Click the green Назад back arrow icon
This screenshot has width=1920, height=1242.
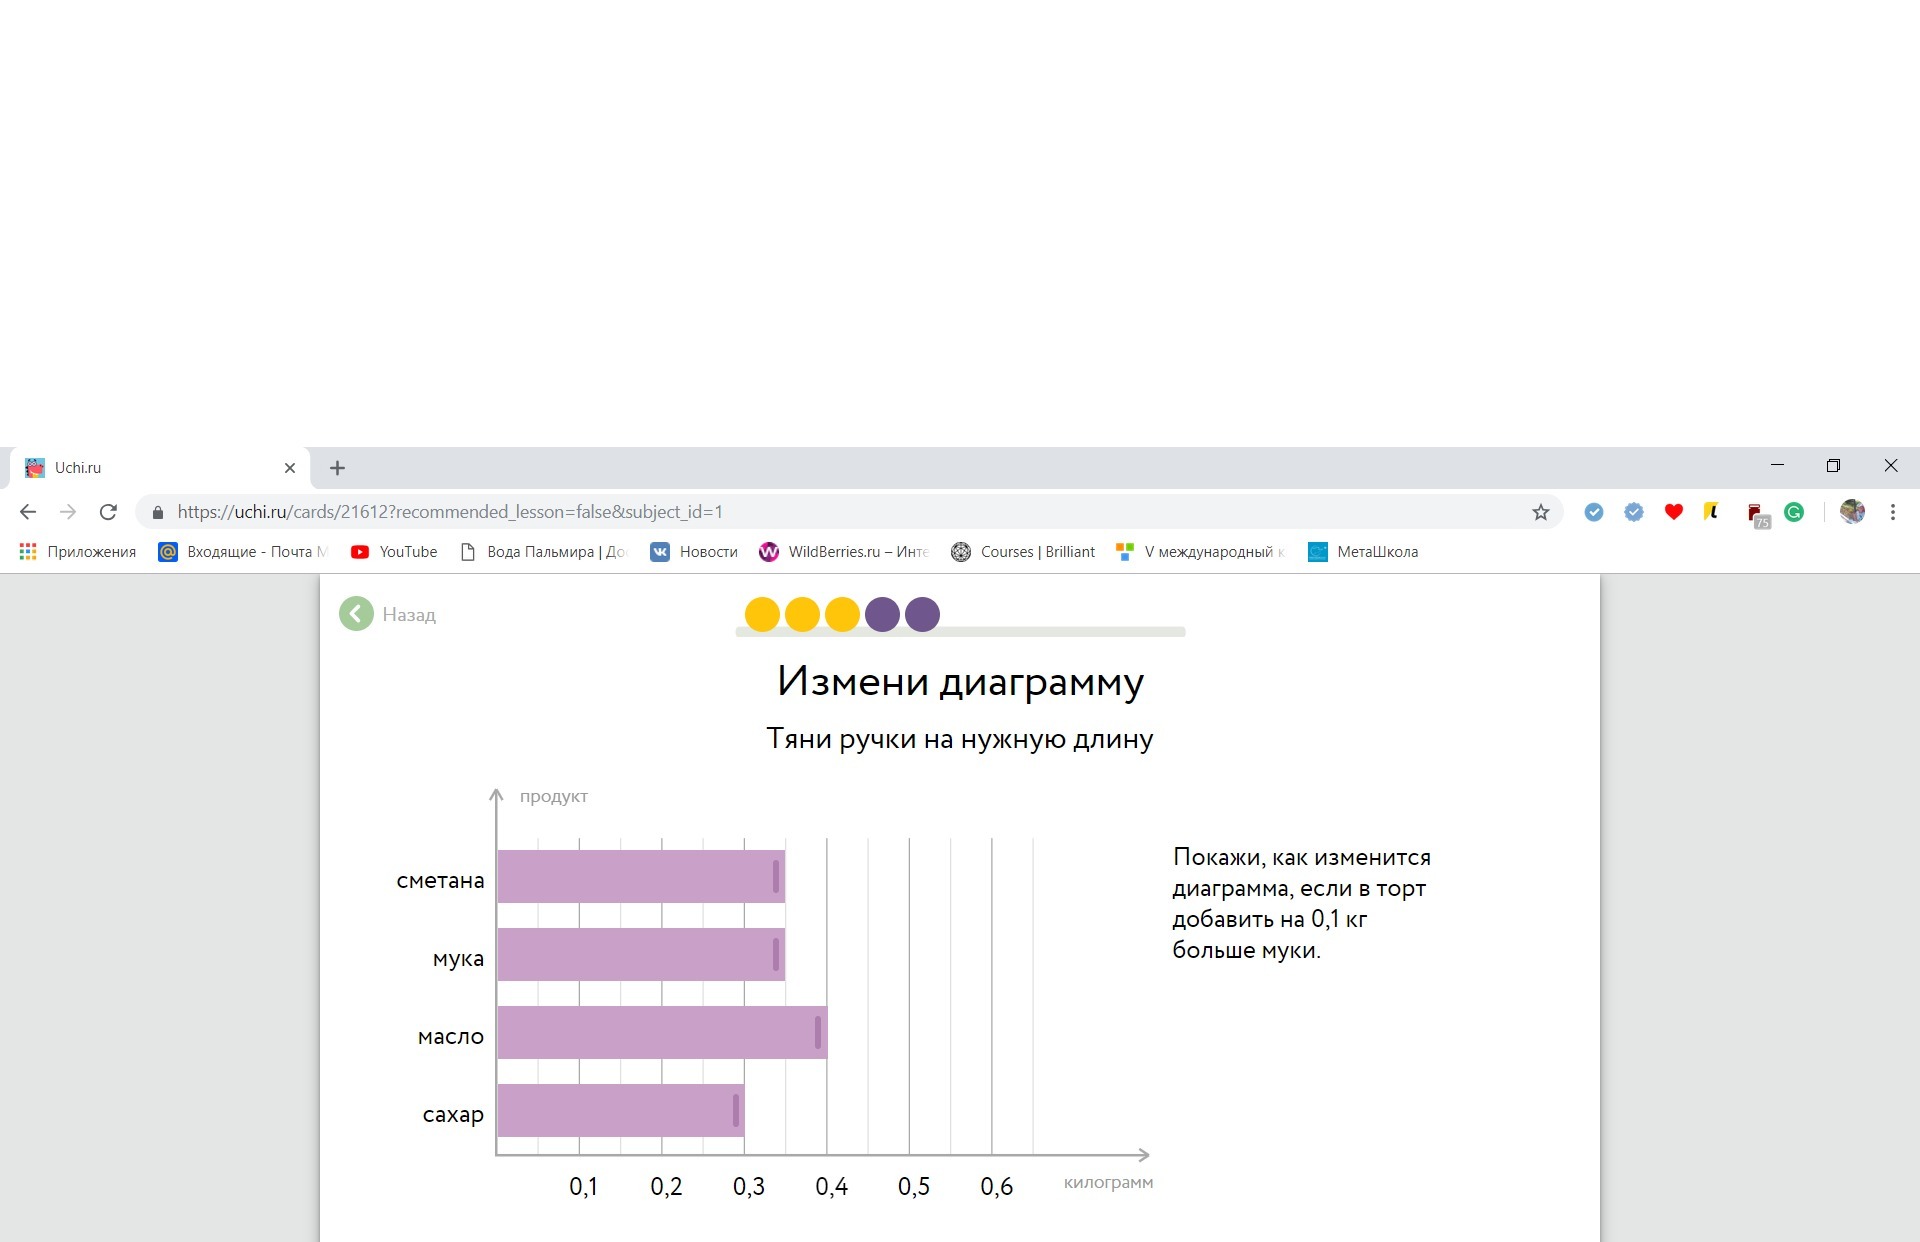point(356,614)
